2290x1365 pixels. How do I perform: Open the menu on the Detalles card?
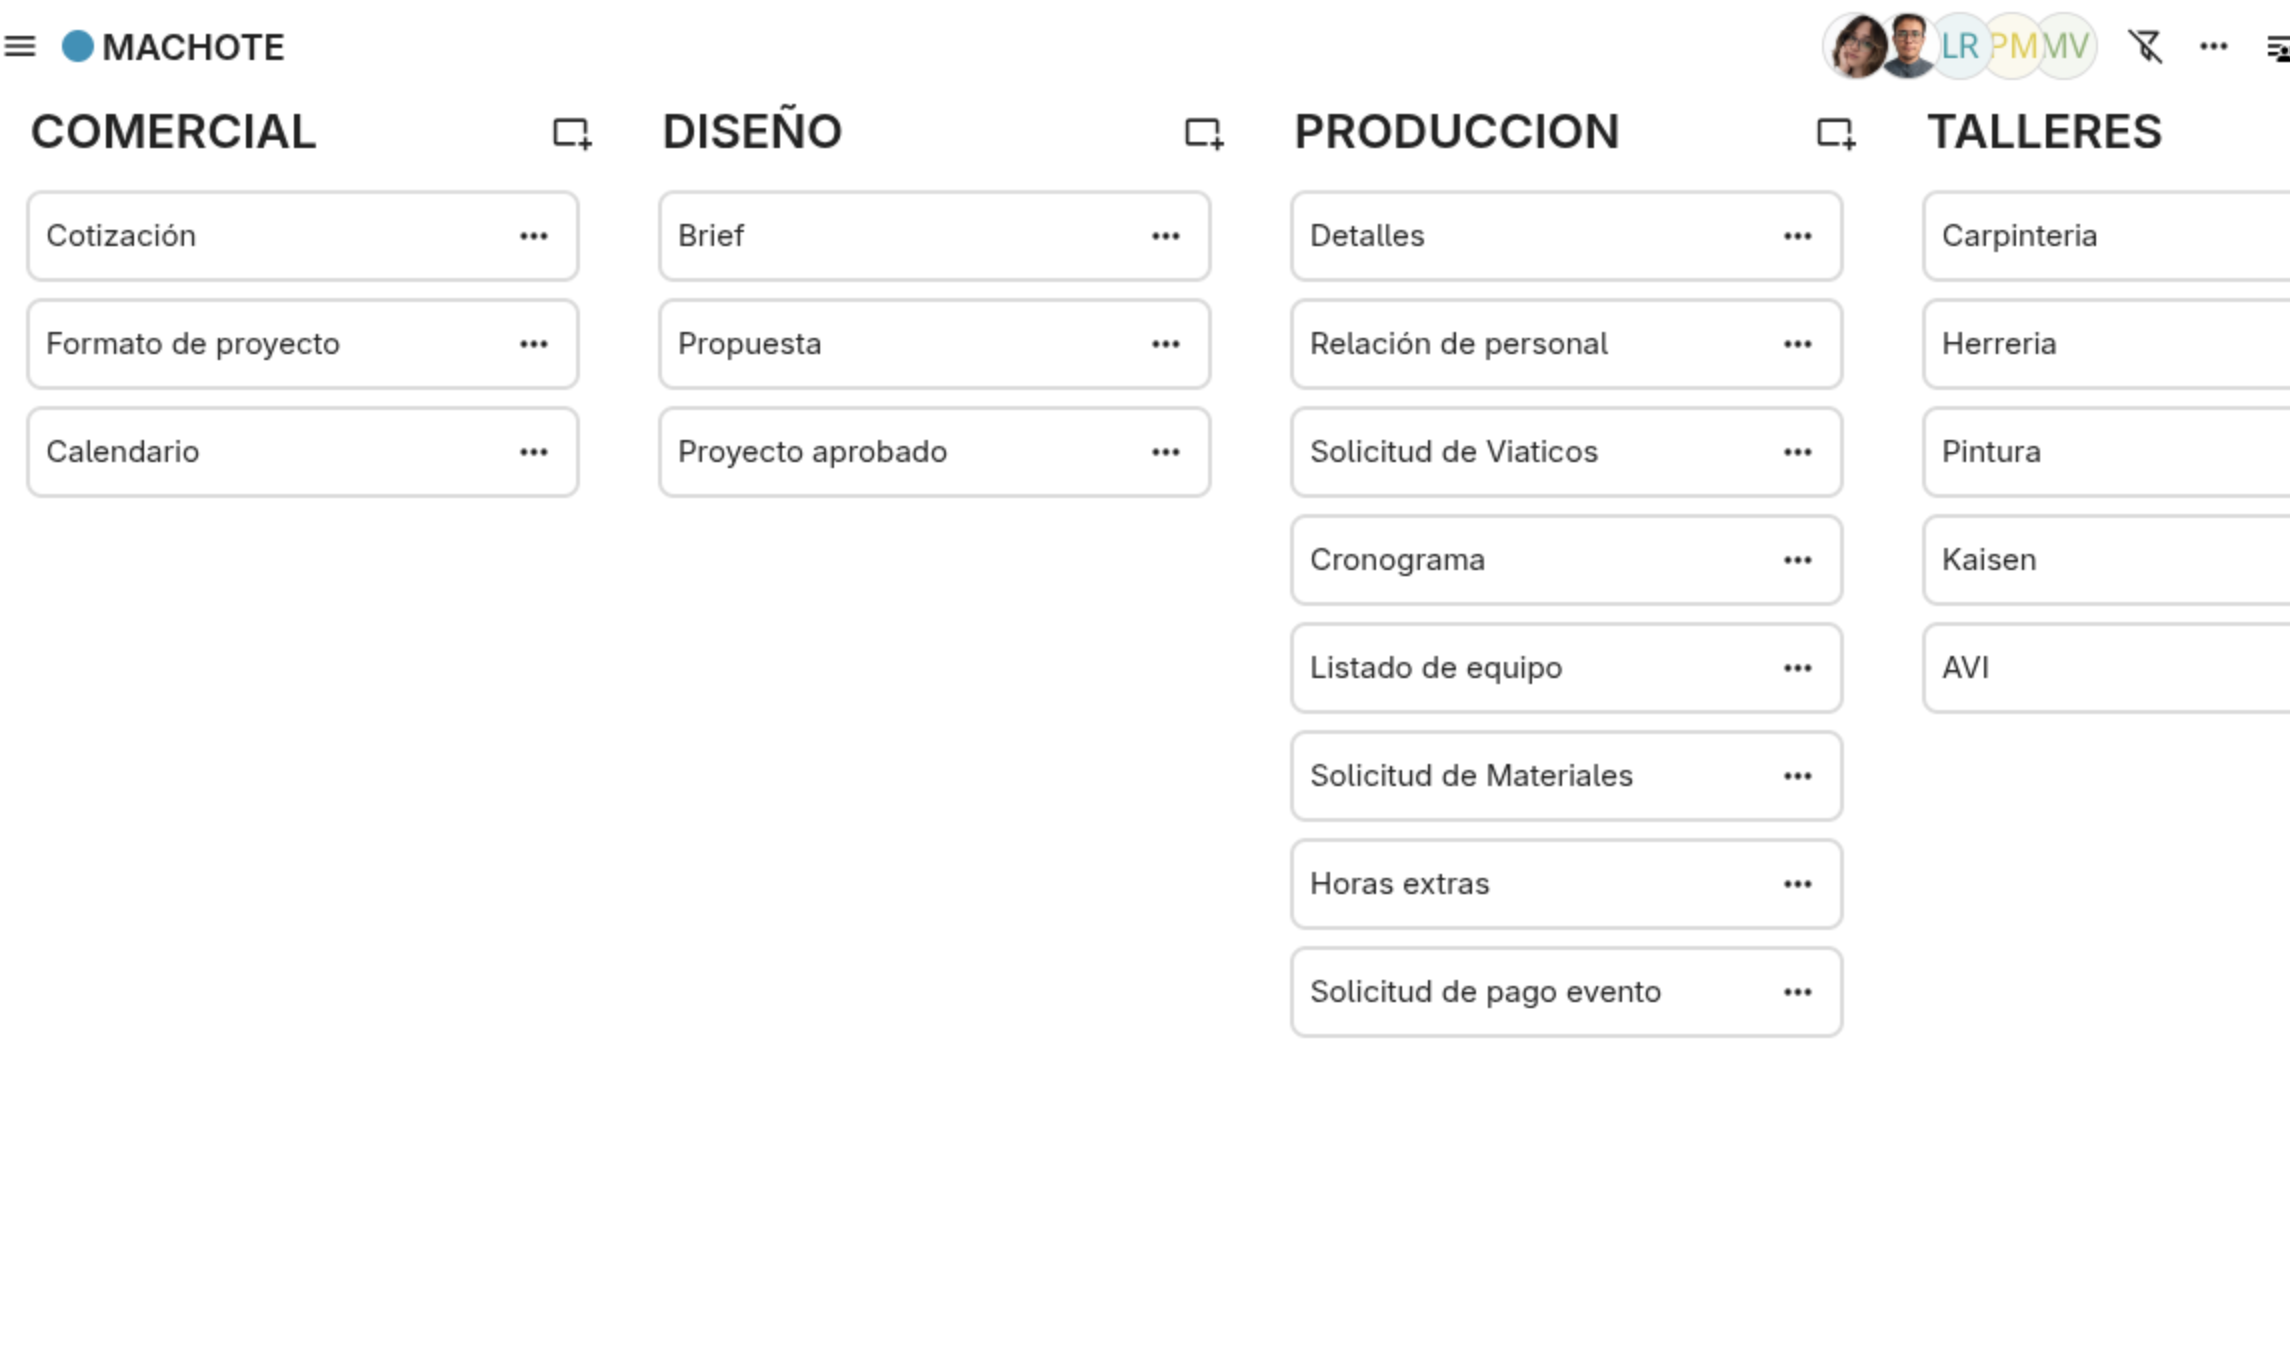tap(1798, 236)
